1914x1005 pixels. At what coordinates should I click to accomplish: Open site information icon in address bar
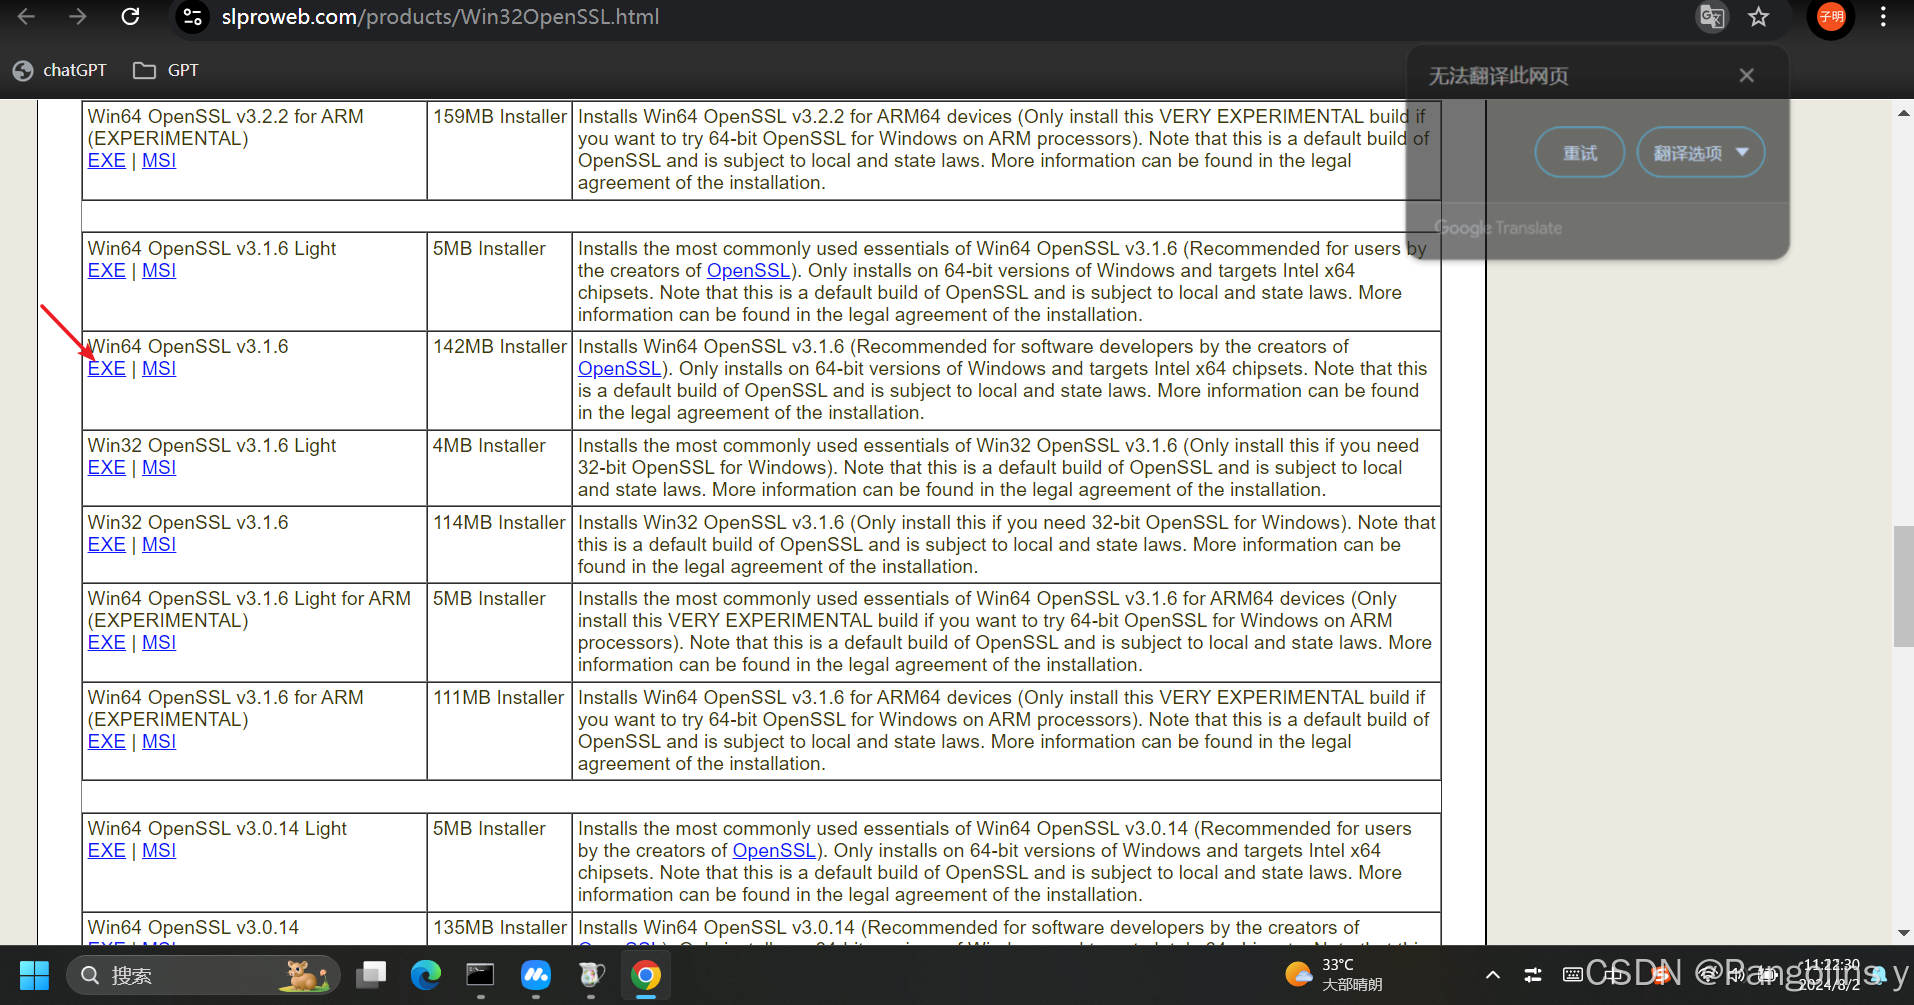[x=192, y=17]
